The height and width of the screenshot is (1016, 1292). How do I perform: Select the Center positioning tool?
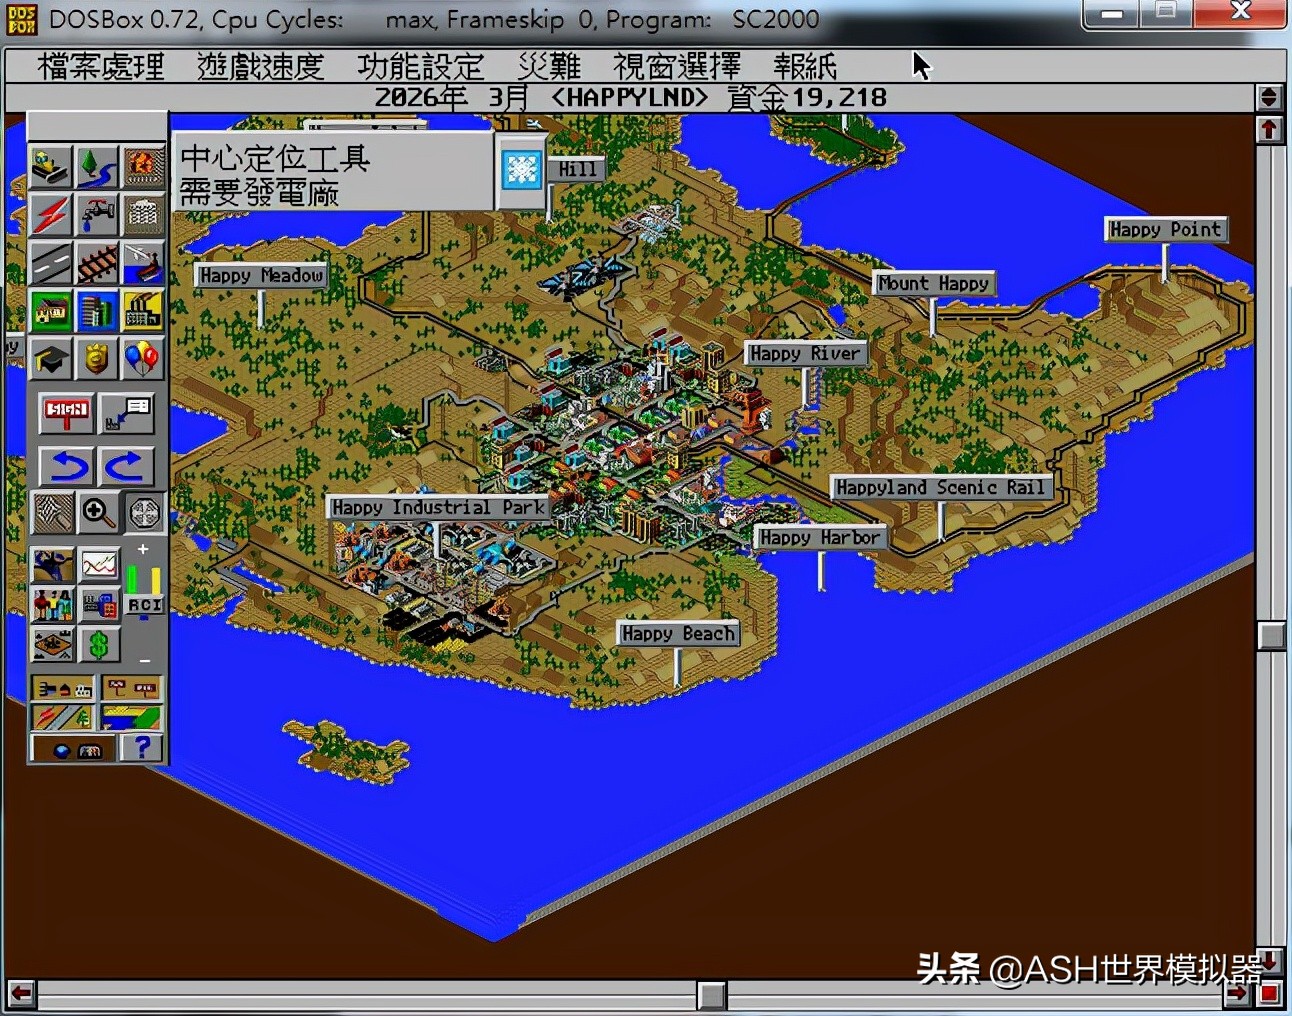point(145,513)
